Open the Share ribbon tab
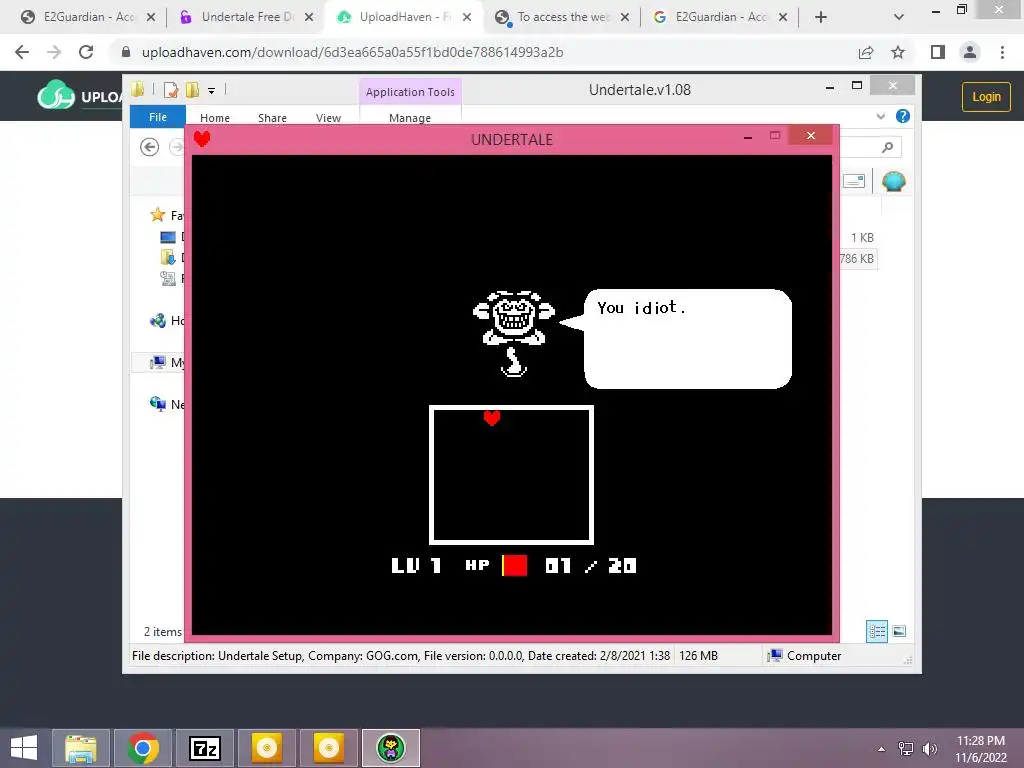1024x768 pixels. point(272,118)
